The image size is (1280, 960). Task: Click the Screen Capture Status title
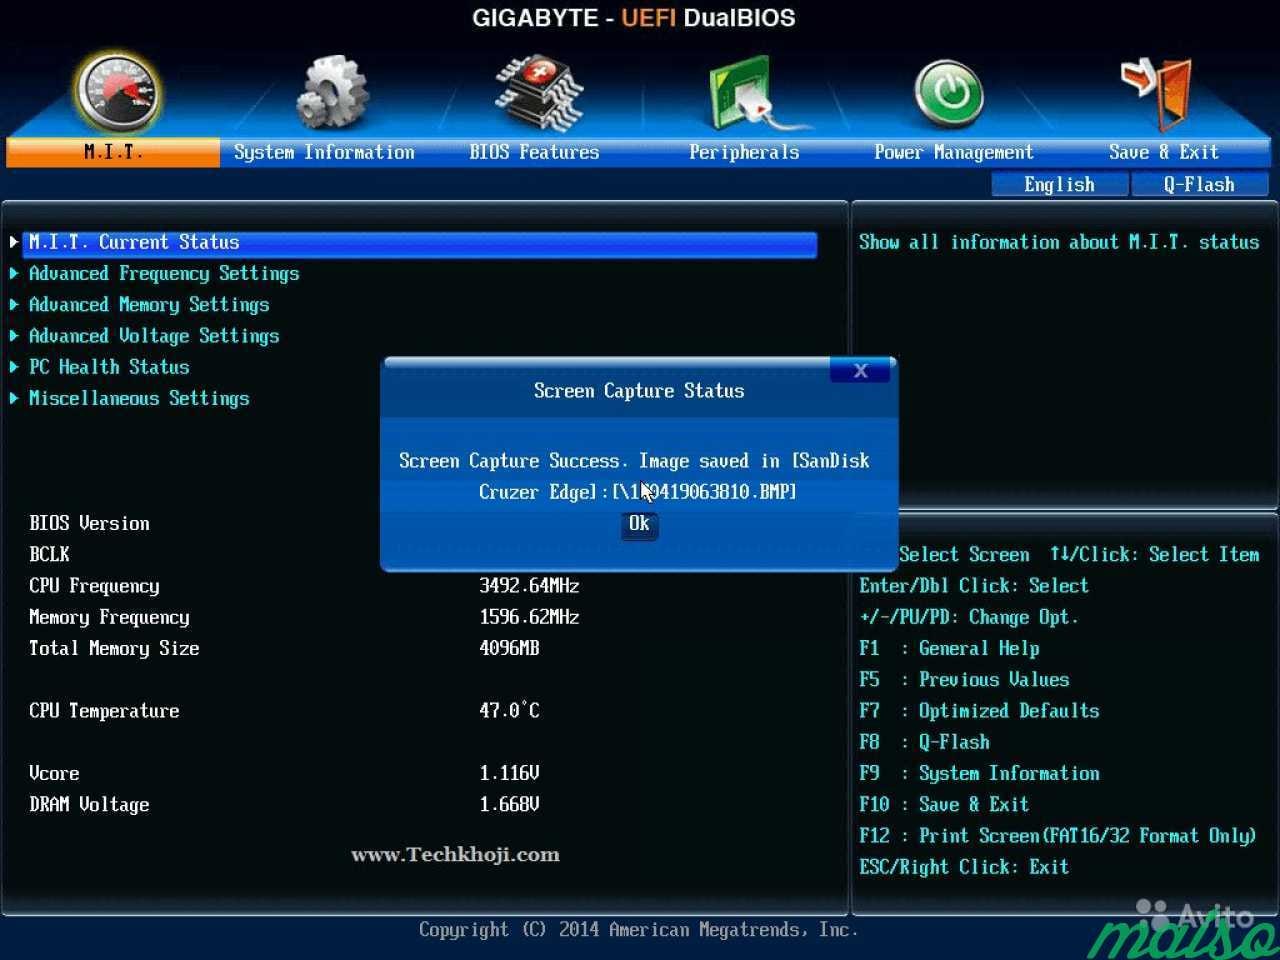click(639, 391)
